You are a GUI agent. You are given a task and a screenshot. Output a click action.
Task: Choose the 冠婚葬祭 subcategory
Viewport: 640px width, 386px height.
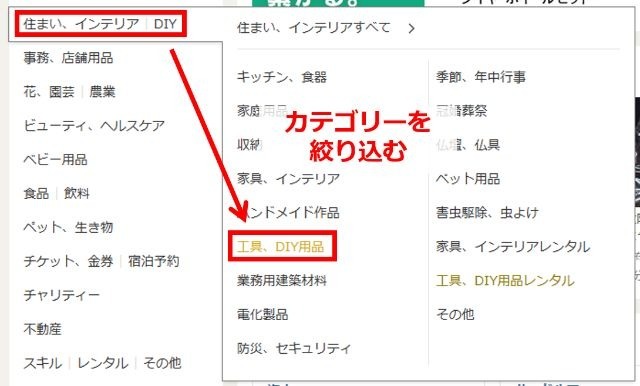coord(462,111)
